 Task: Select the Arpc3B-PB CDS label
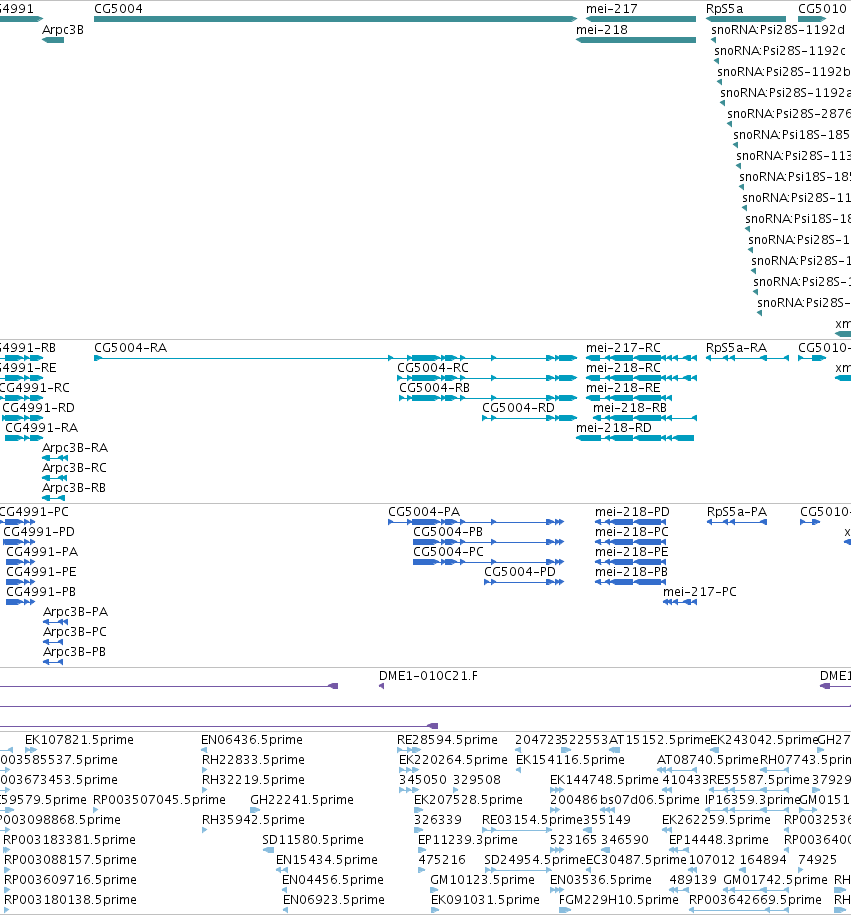click(x=74, y=651)
